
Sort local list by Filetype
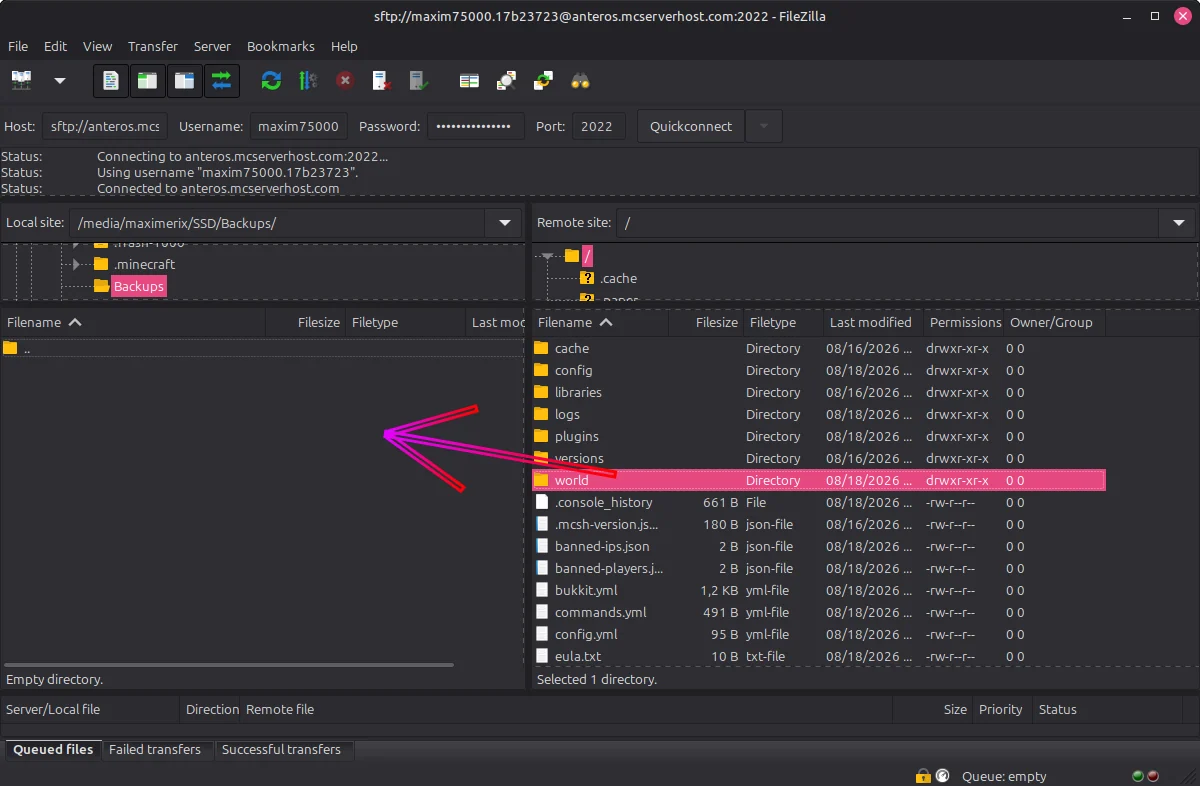[x=405, y=322]
